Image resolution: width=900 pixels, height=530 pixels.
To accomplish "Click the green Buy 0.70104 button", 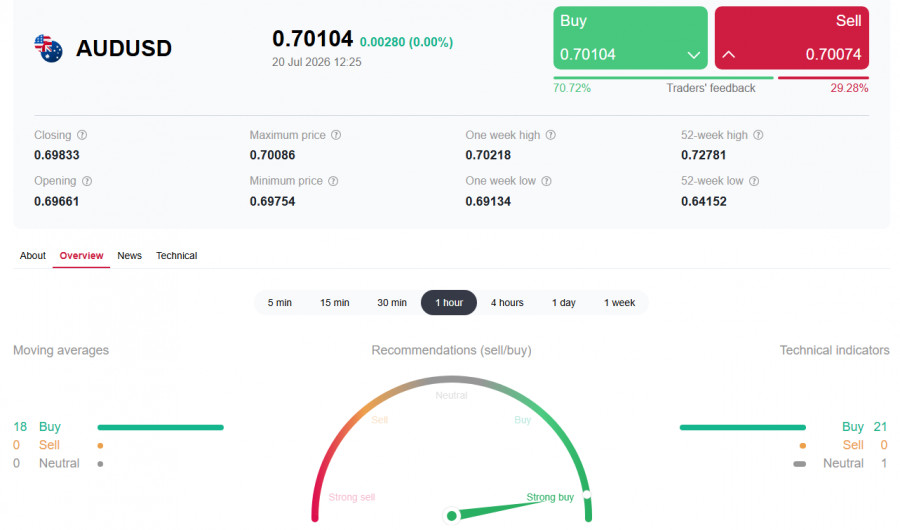I will point(630,38).
